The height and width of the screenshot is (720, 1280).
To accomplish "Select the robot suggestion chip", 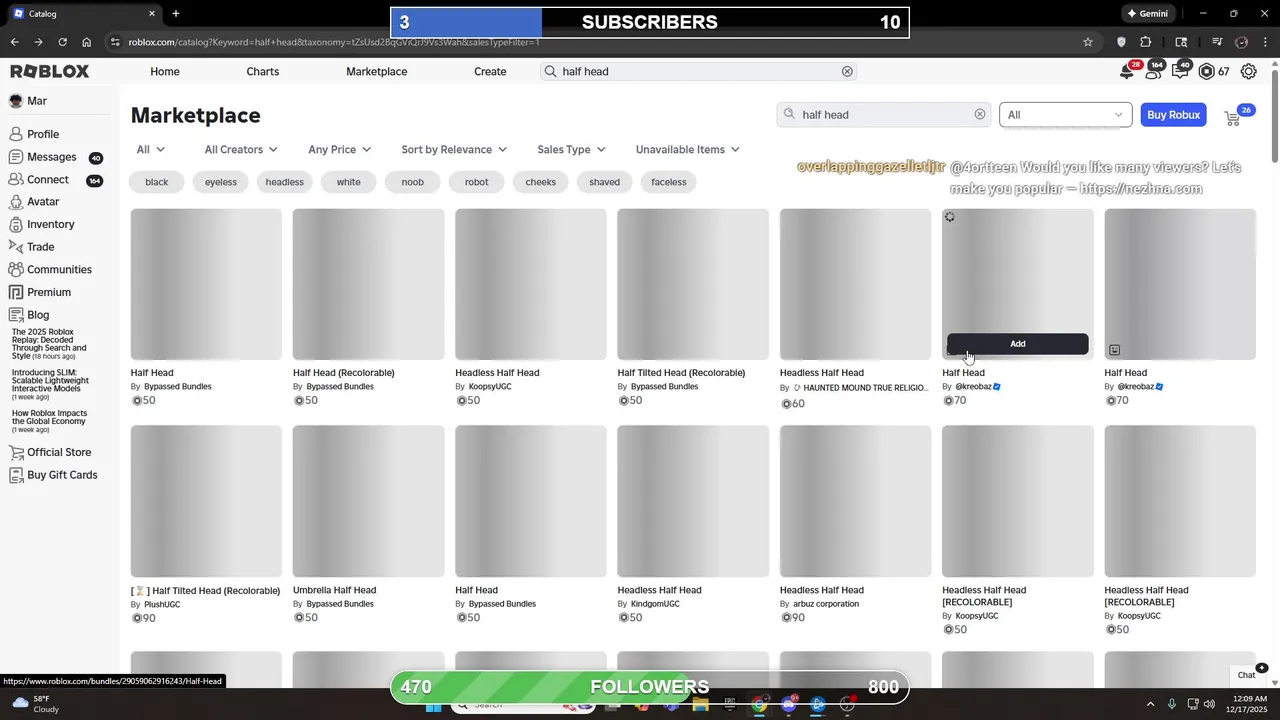I will (477, 182).
